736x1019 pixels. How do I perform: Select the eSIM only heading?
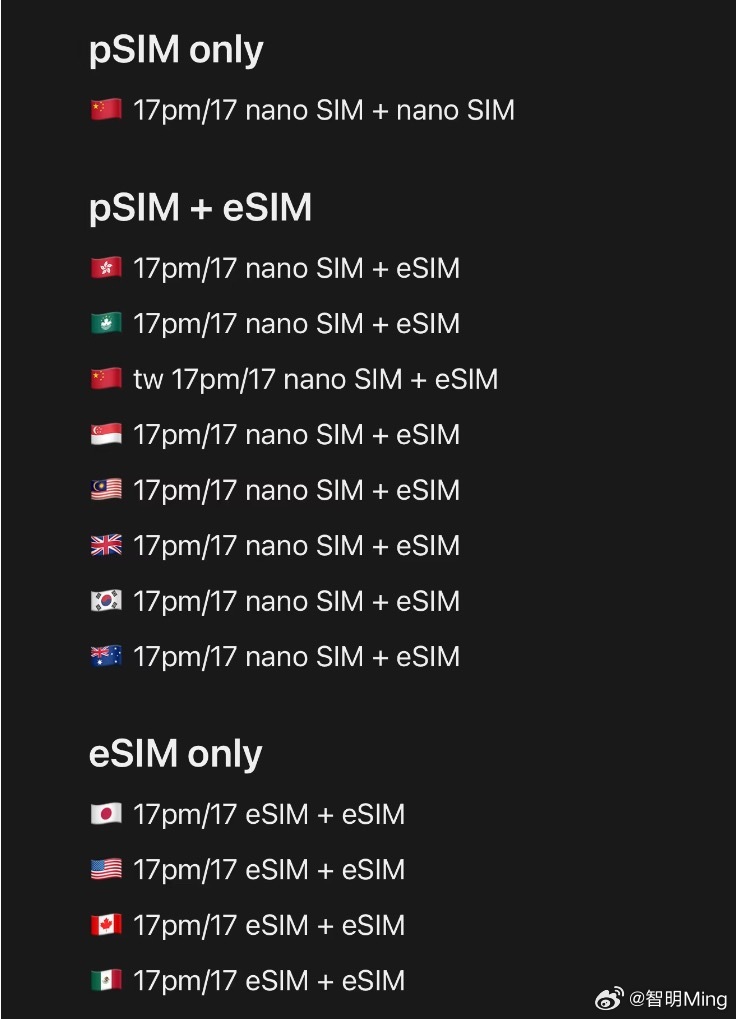(175, 754)
